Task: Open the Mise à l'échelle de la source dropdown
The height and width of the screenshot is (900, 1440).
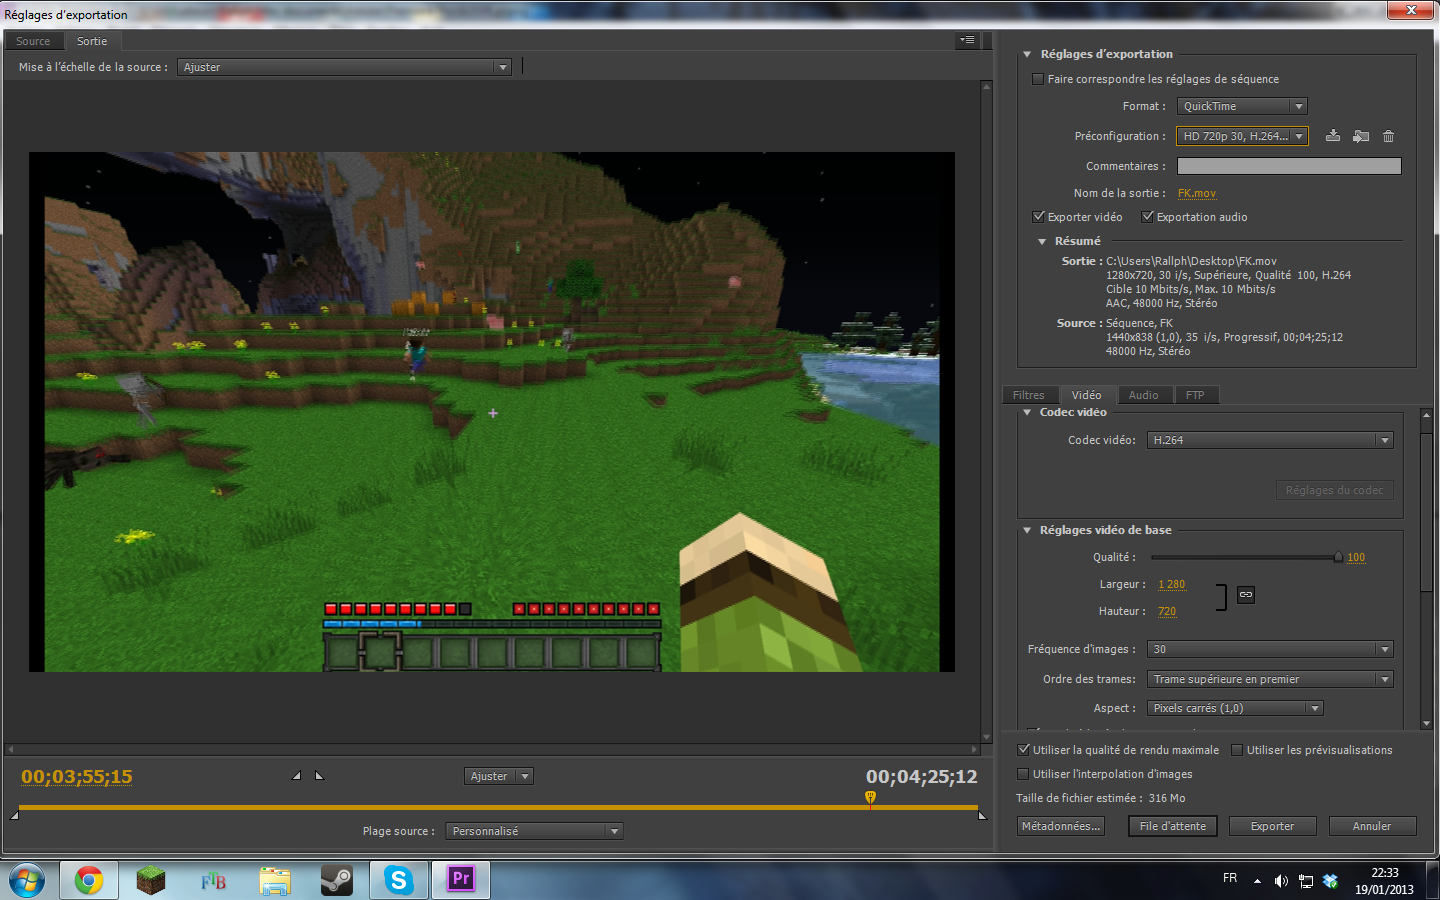Action: [x=344, y=67]
